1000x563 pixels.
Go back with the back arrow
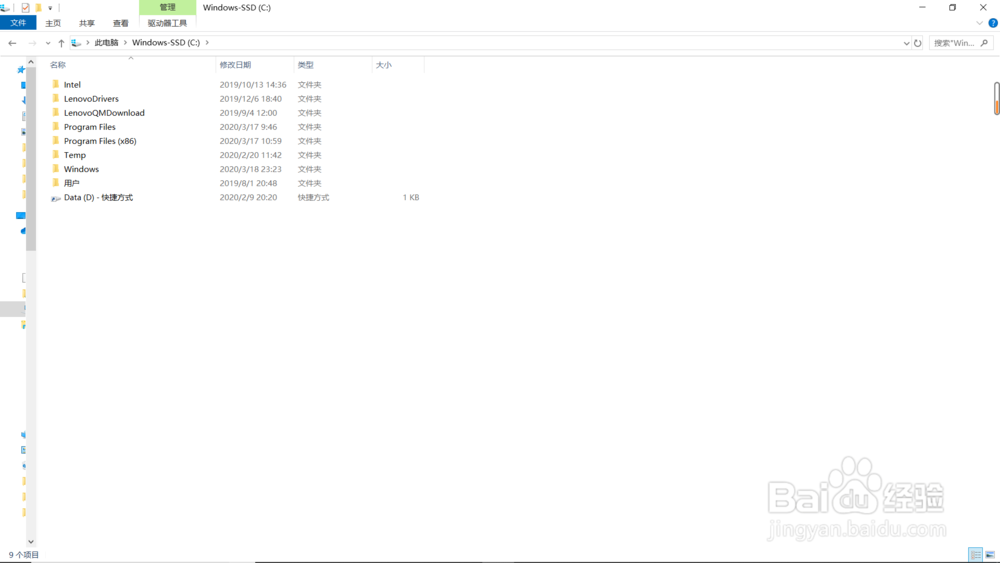point(12,43)
